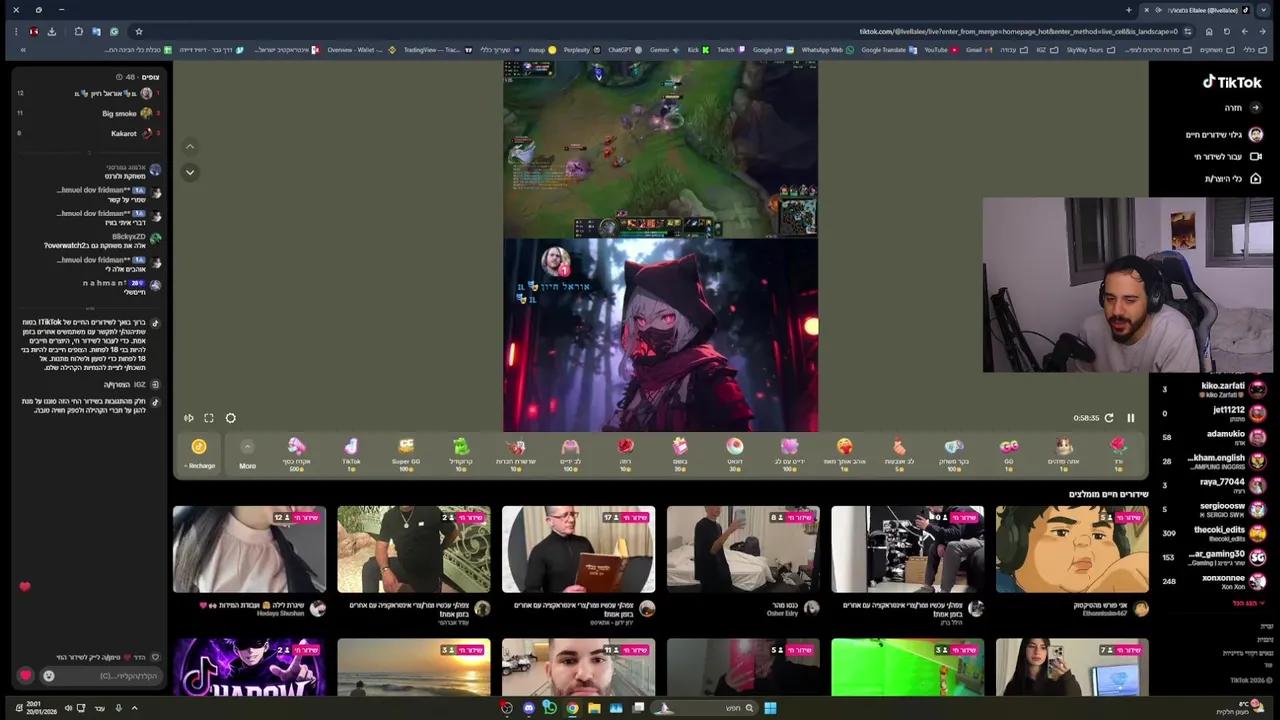The width and height of the screenshot is (1280, 720).
Task: Open the ChatGPT bookmark
Action: point(623,50)
